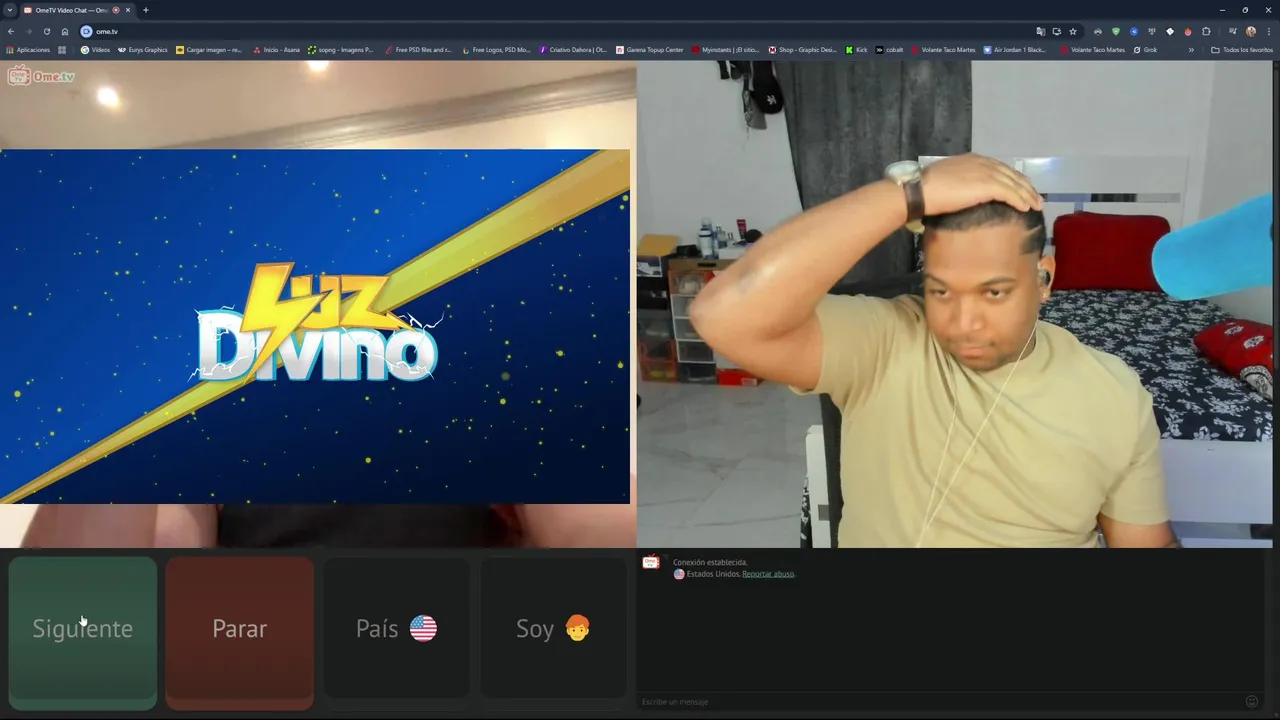
Task: Open the Criativo Dahora bookmark
Action: [x=573, y=50]
